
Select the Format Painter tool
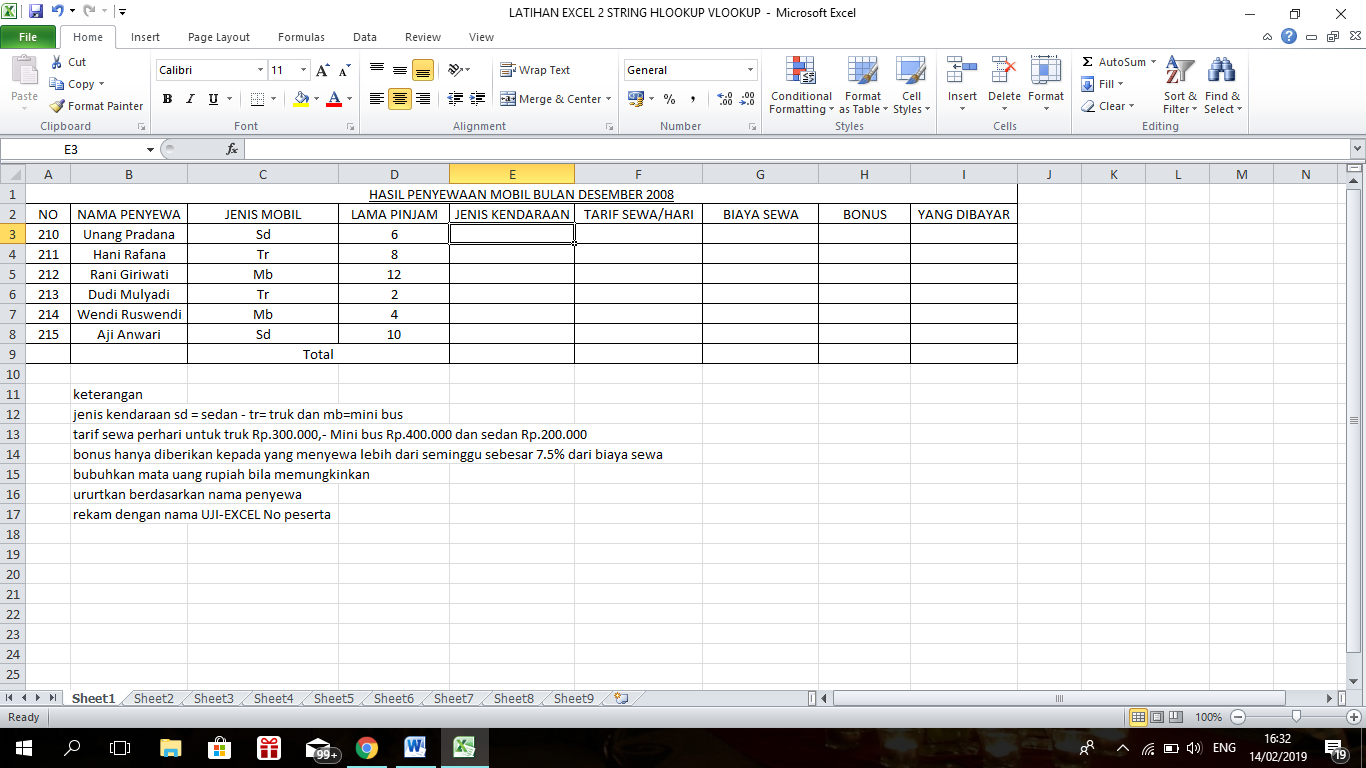point(96,105)
